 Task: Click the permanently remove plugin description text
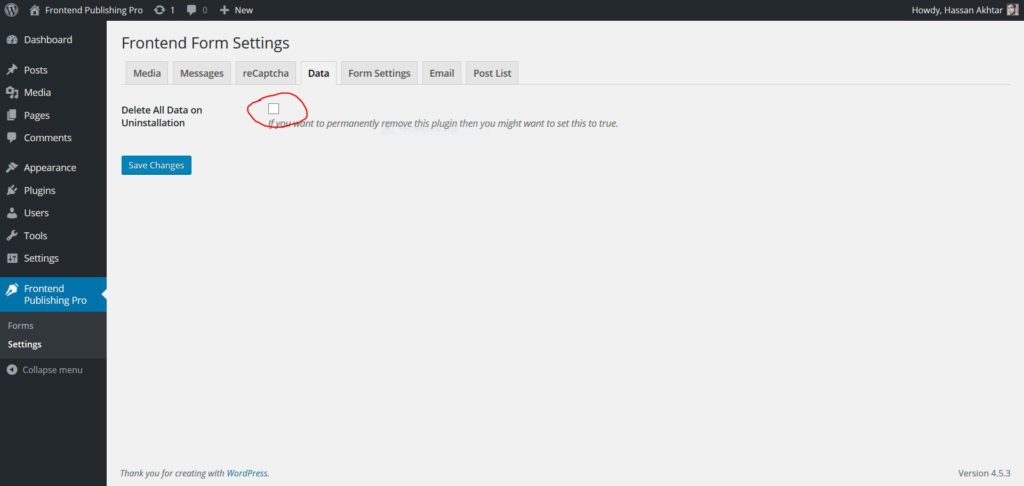click(443, 123)
